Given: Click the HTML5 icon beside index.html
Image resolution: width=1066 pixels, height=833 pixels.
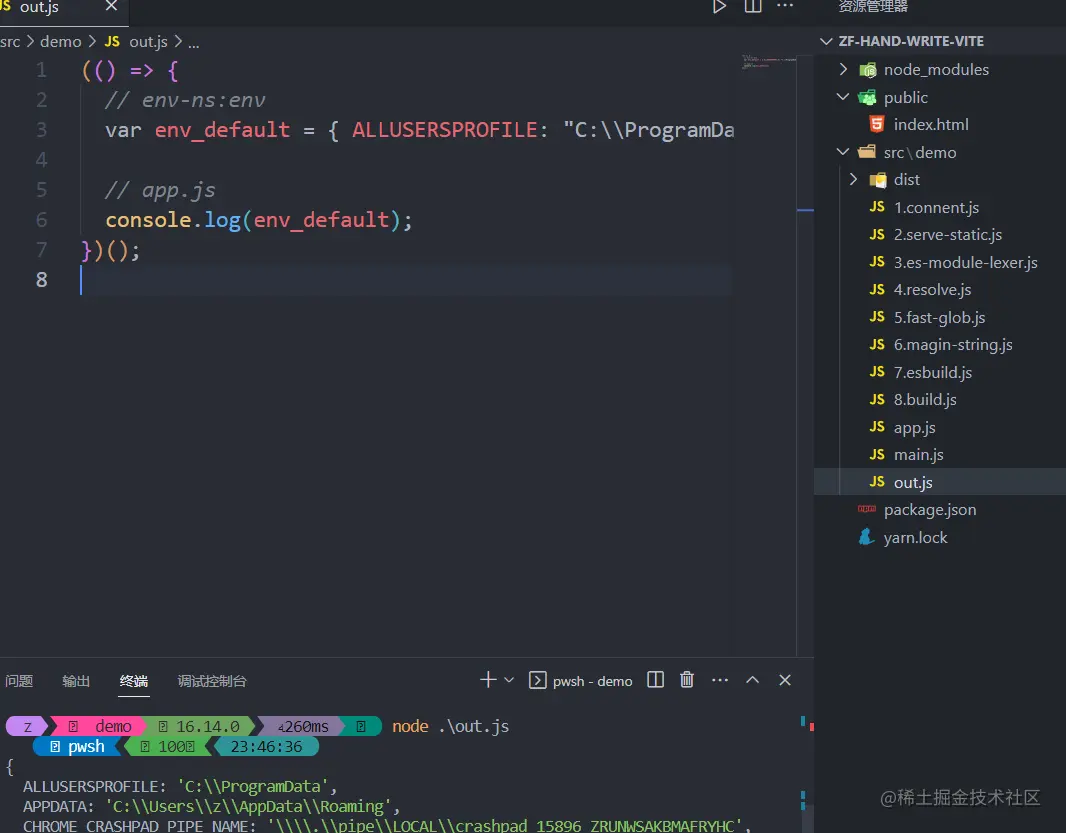Looking at the screenshot, I should (x=877, y=124).
